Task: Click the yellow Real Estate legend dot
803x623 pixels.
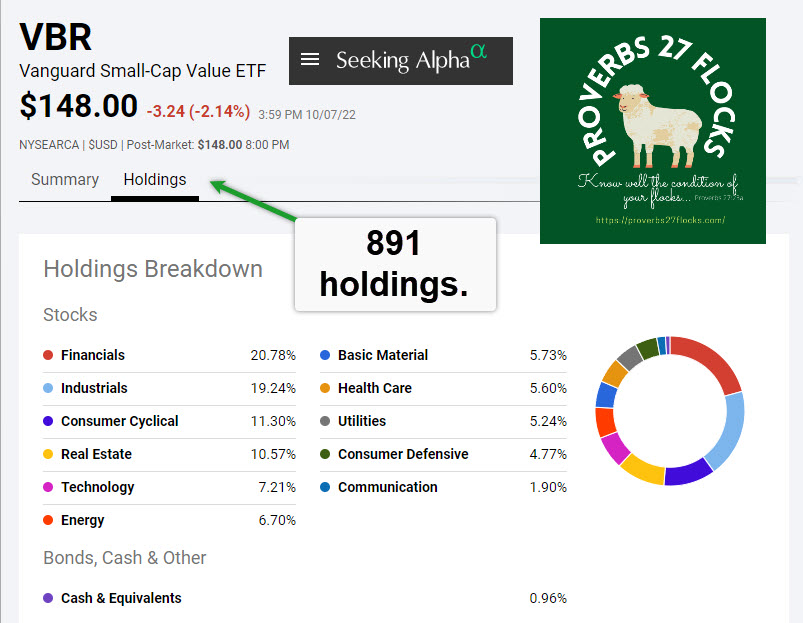Action: 48,454
